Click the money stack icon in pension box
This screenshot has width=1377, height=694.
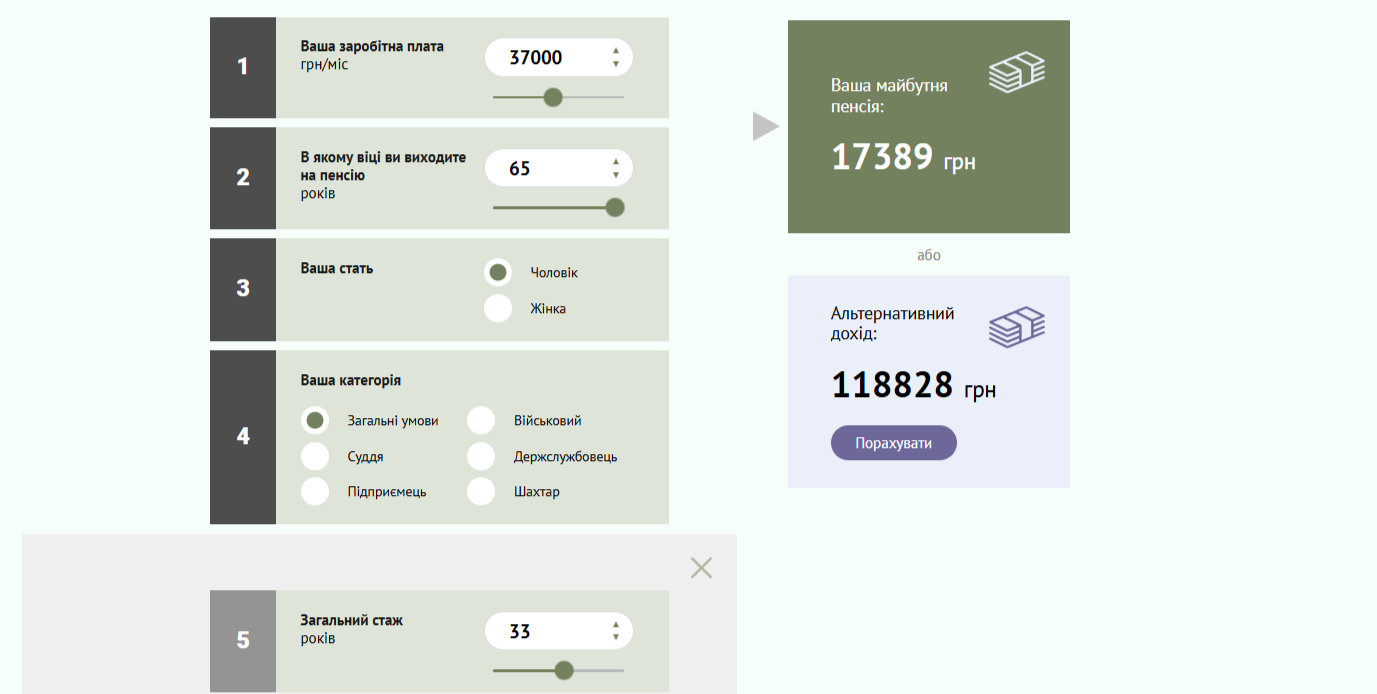tap(1016, 73)
